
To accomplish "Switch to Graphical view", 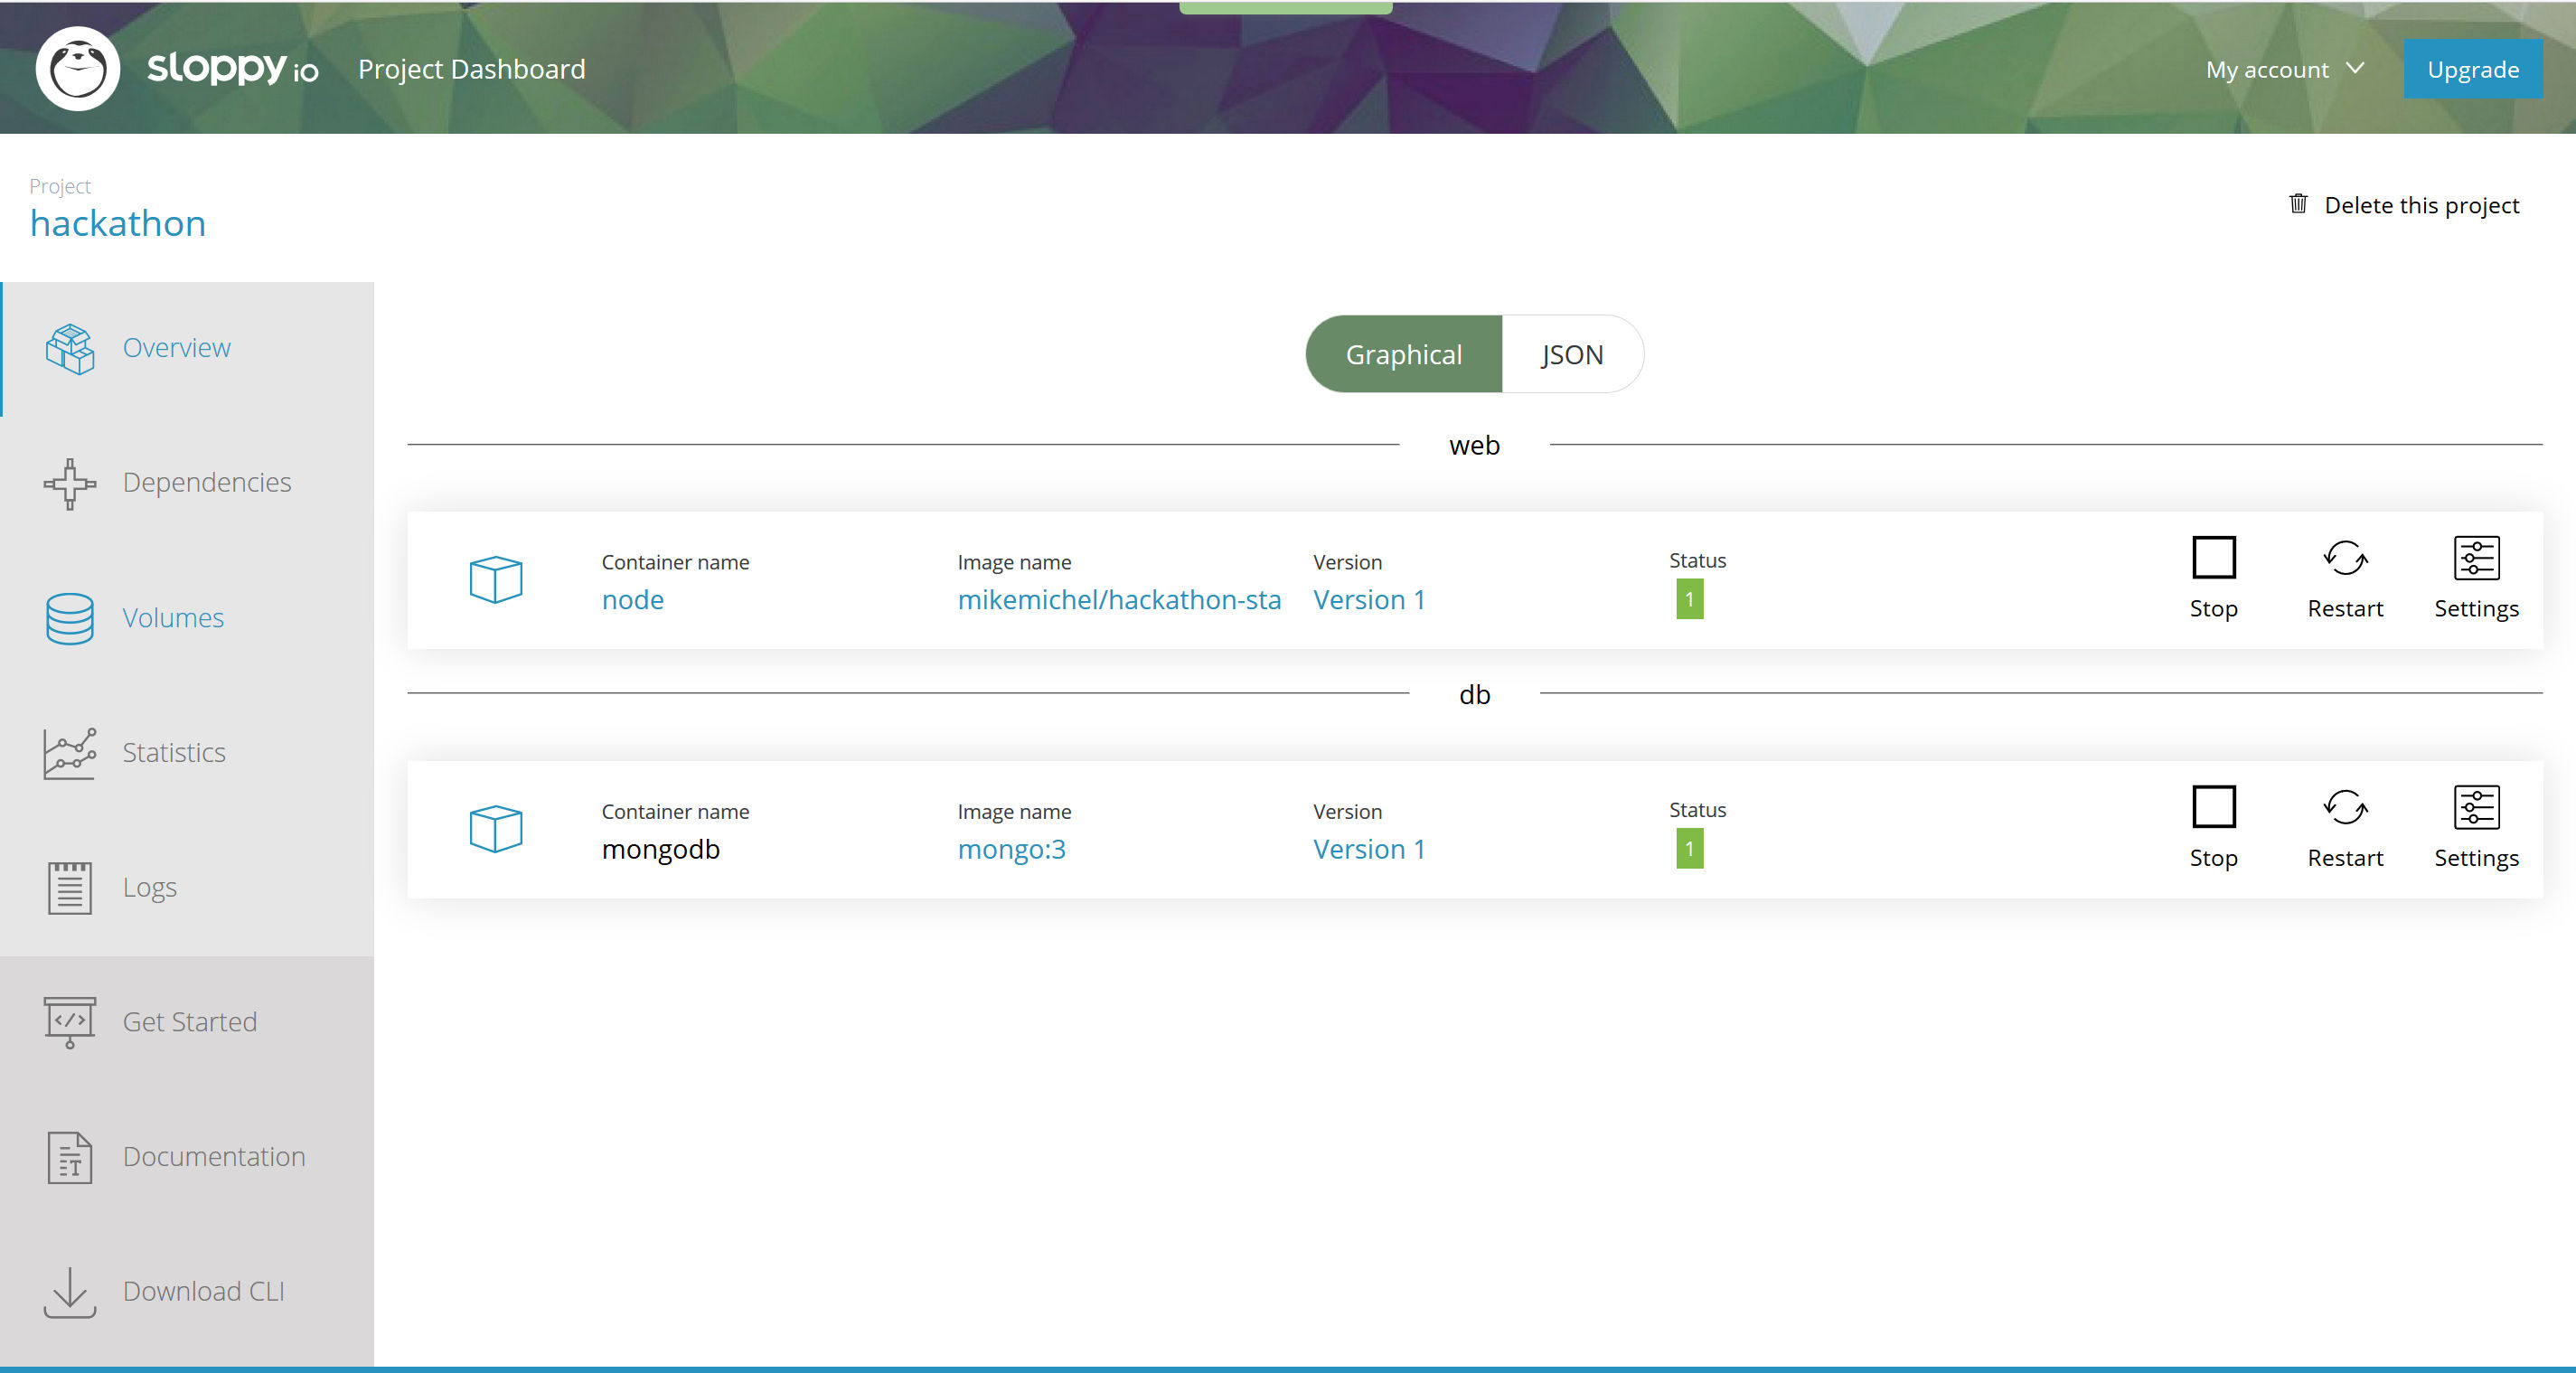I will tap(1404, 354).
